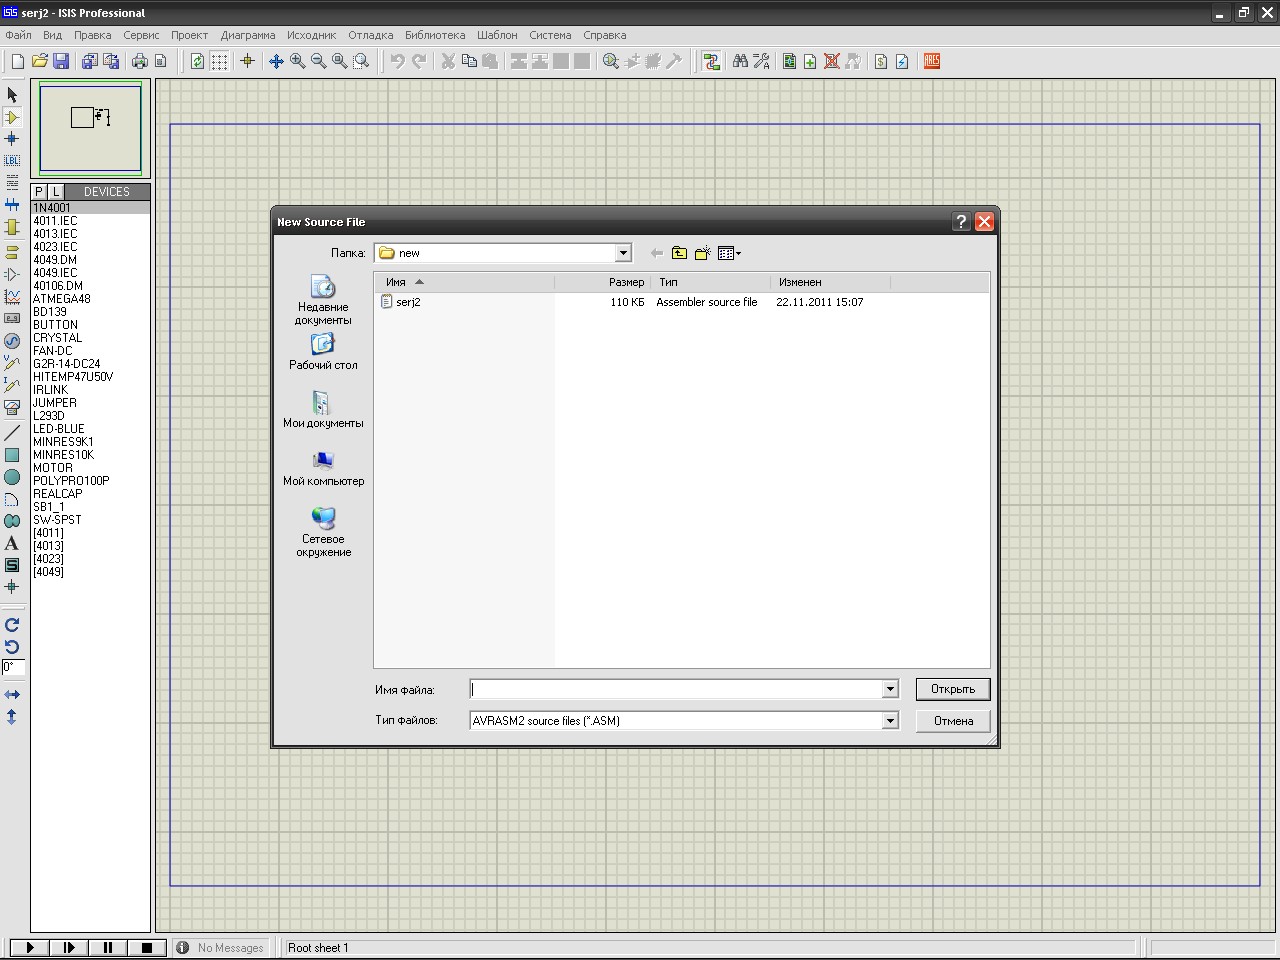Open the Desktop (Рабочий стол) location
1280x960 pixels.
(323, 352)
